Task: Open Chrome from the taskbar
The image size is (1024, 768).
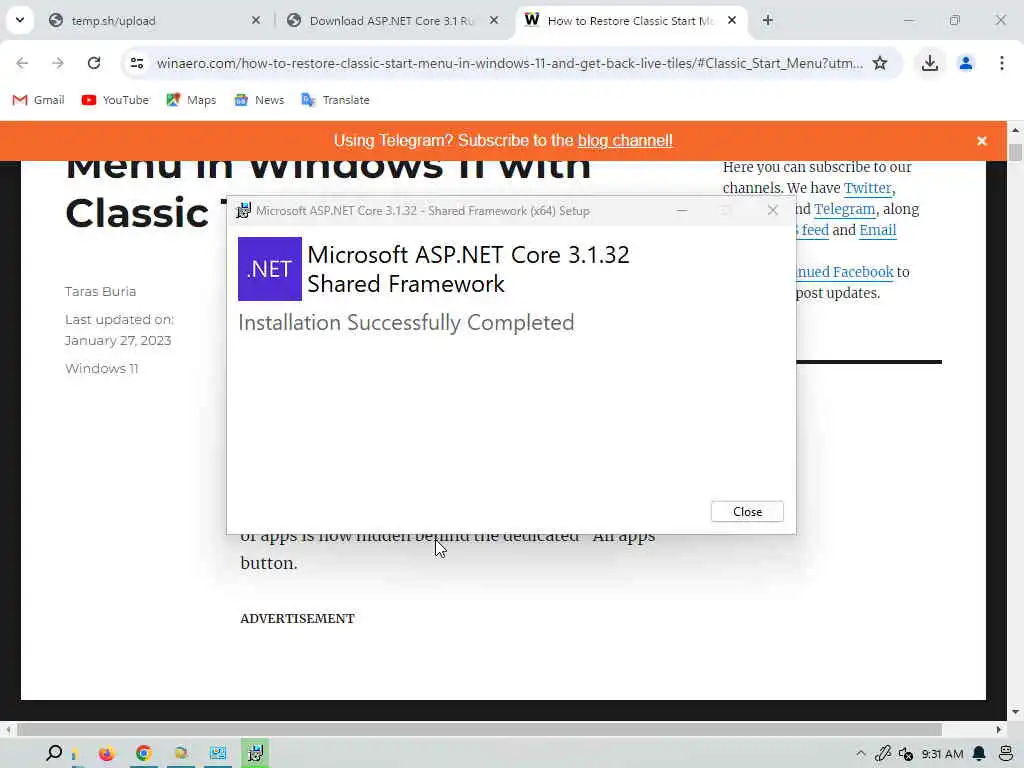Action: click(x=144, y=753)
